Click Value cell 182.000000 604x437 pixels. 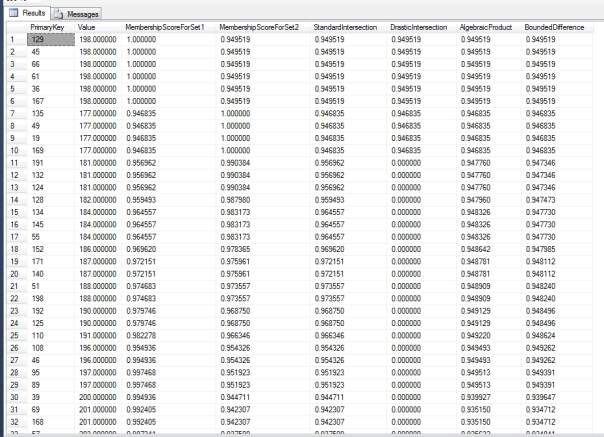98,200
